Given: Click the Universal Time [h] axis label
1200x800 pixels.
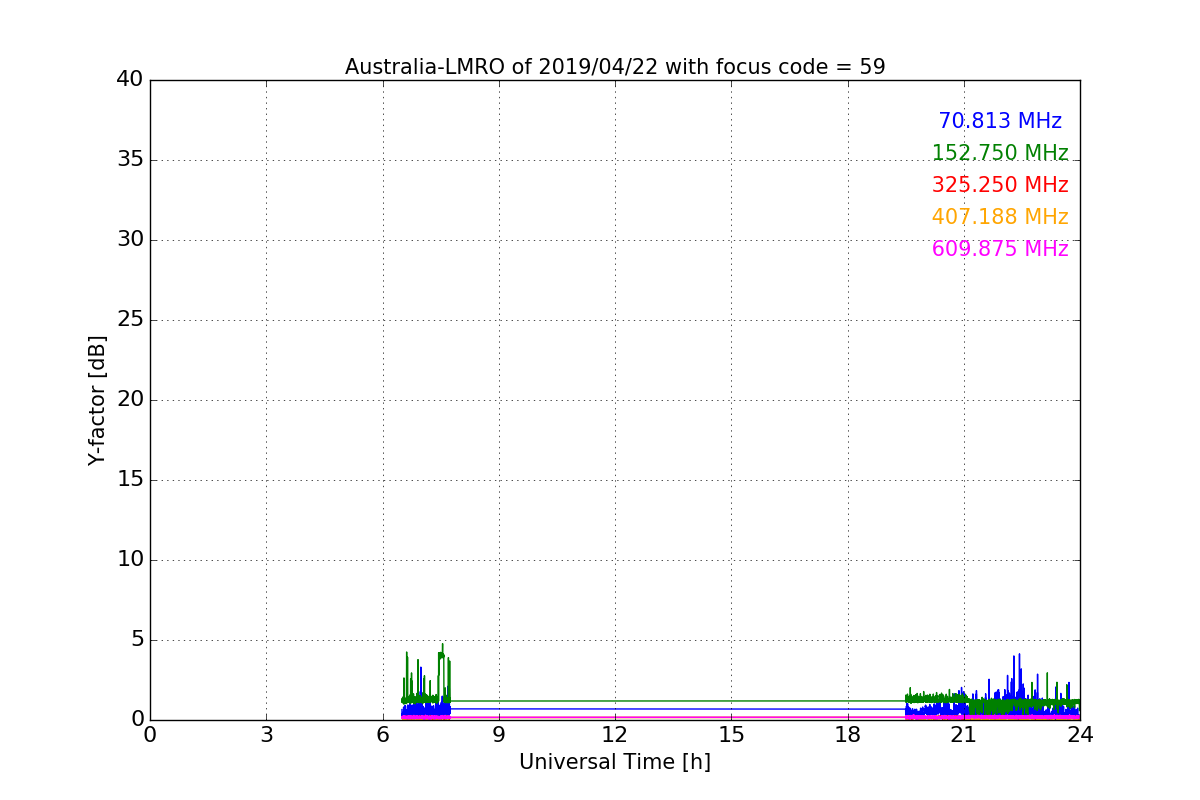Looking at the screenshot, I should click(x=615, y=762).
